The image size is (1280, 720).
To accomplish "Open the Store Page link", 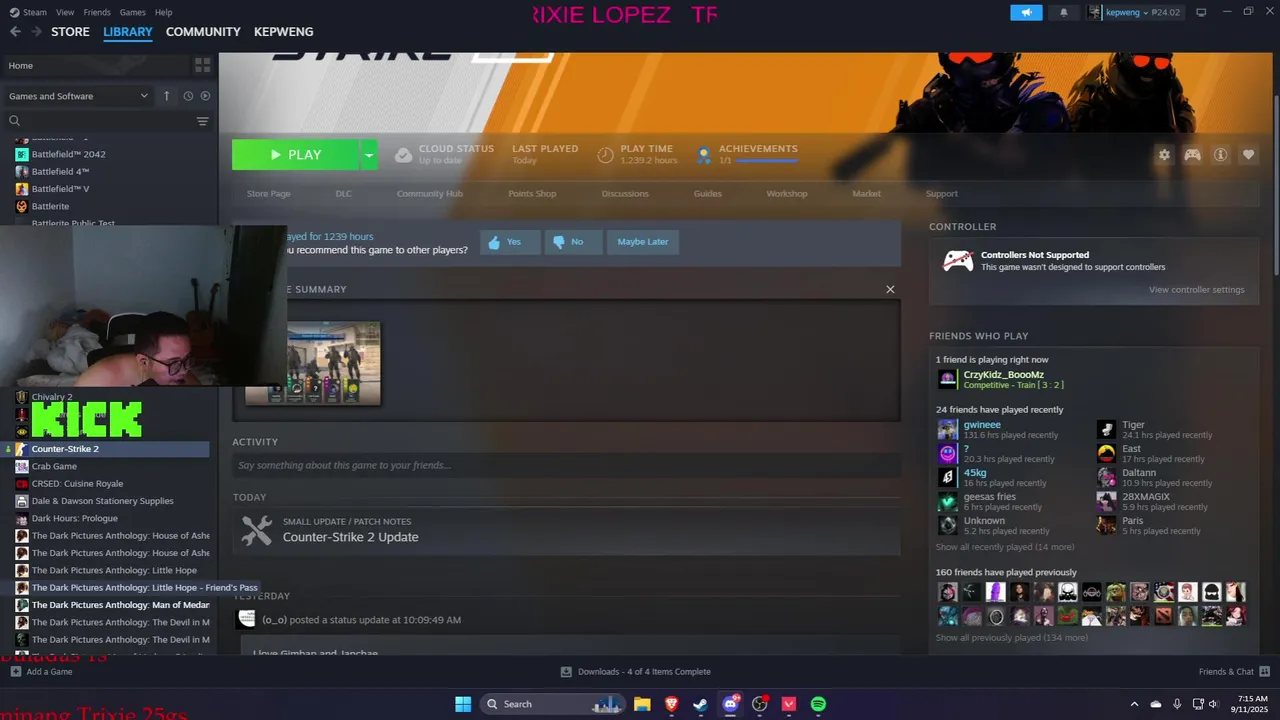I will tap(268, 194).
